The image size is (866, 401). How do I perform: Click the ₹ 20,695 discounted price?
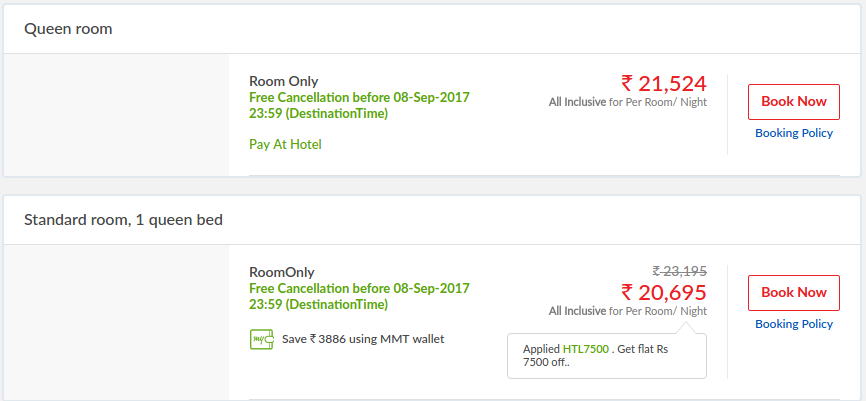coord(664,291)
